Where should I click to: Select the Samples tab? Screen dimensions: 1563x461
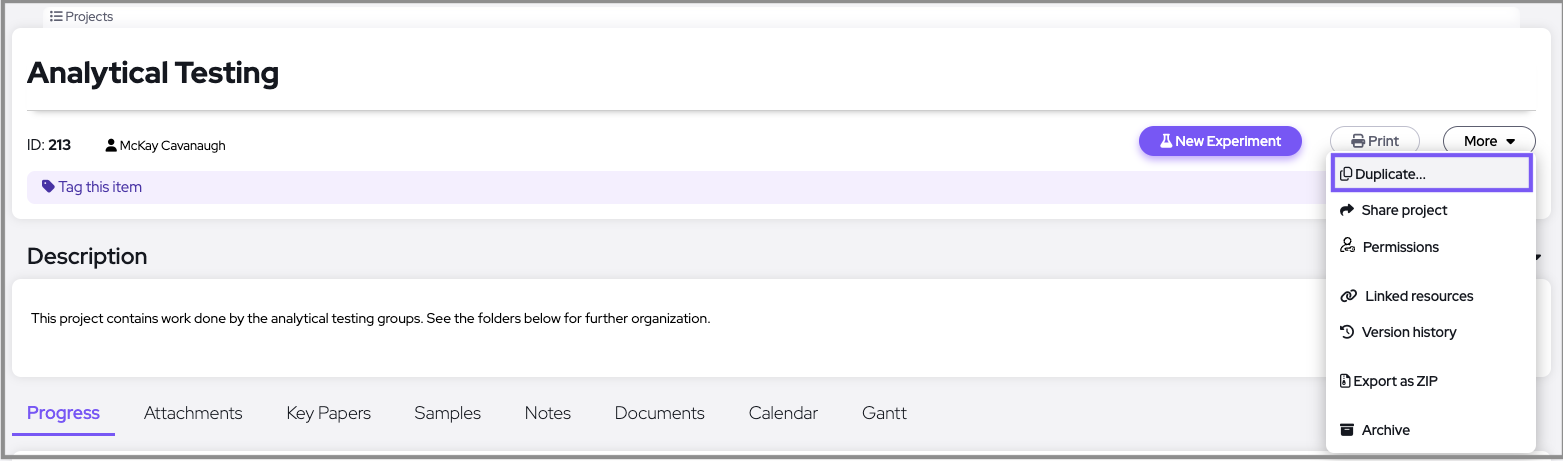447,413
